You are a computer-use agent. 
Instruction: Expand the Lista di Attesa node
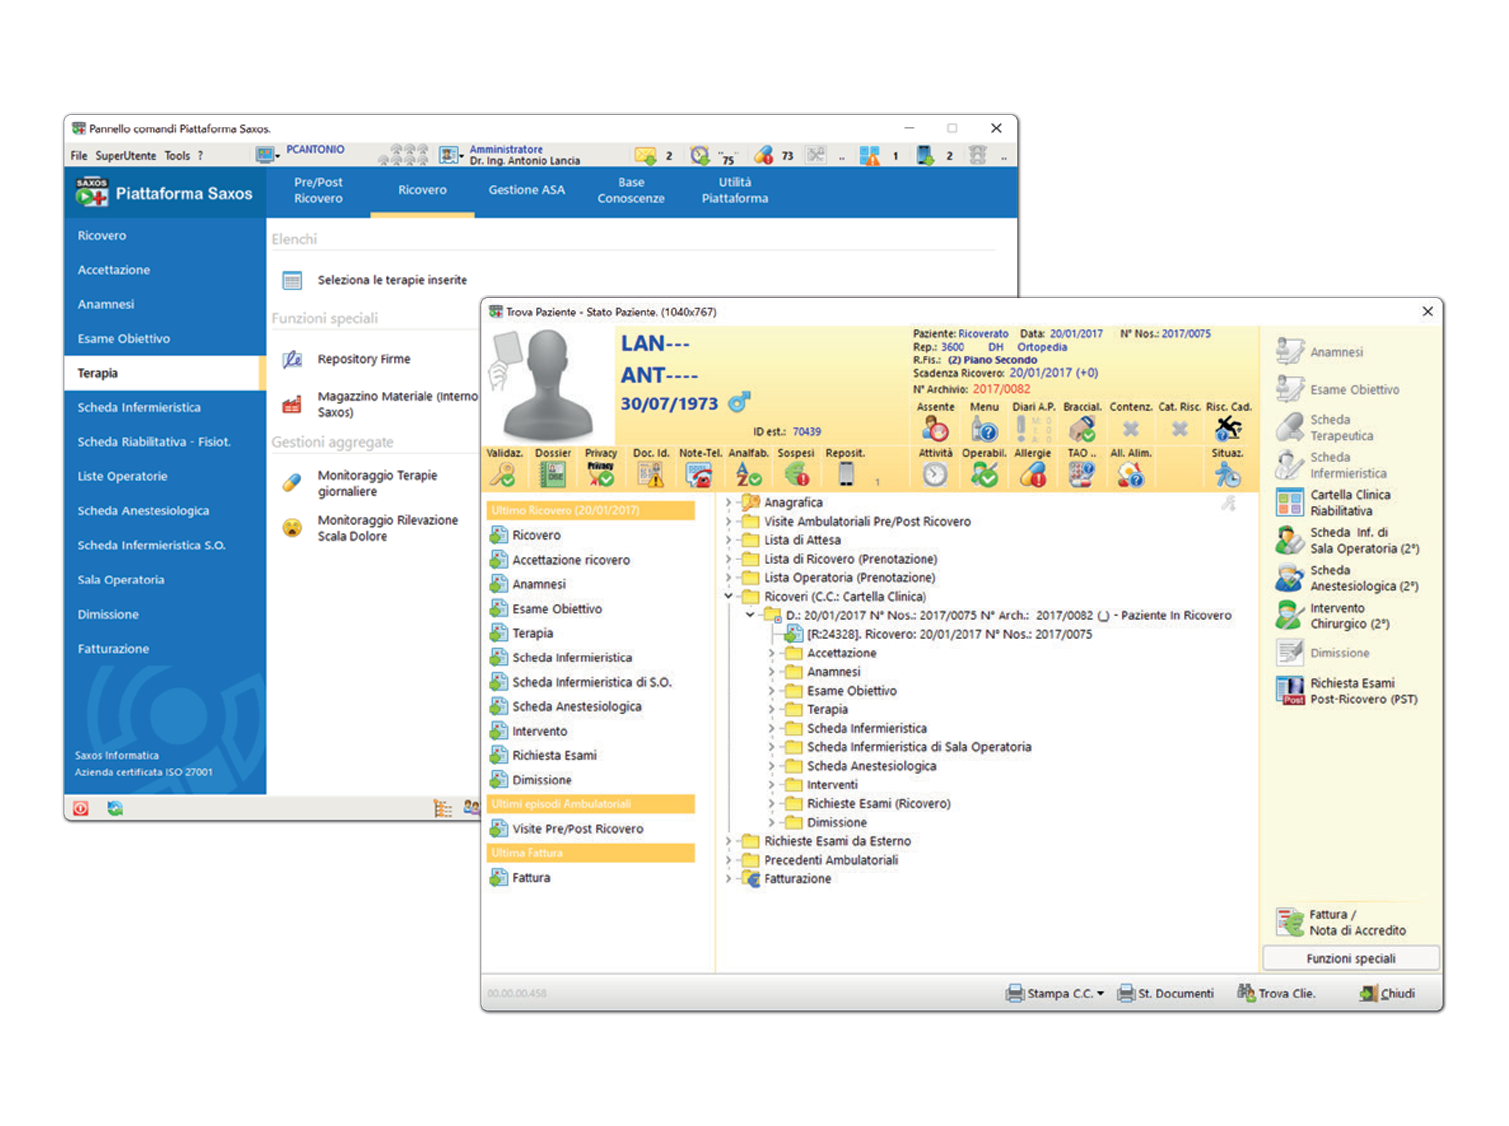[x=728, y=540]
